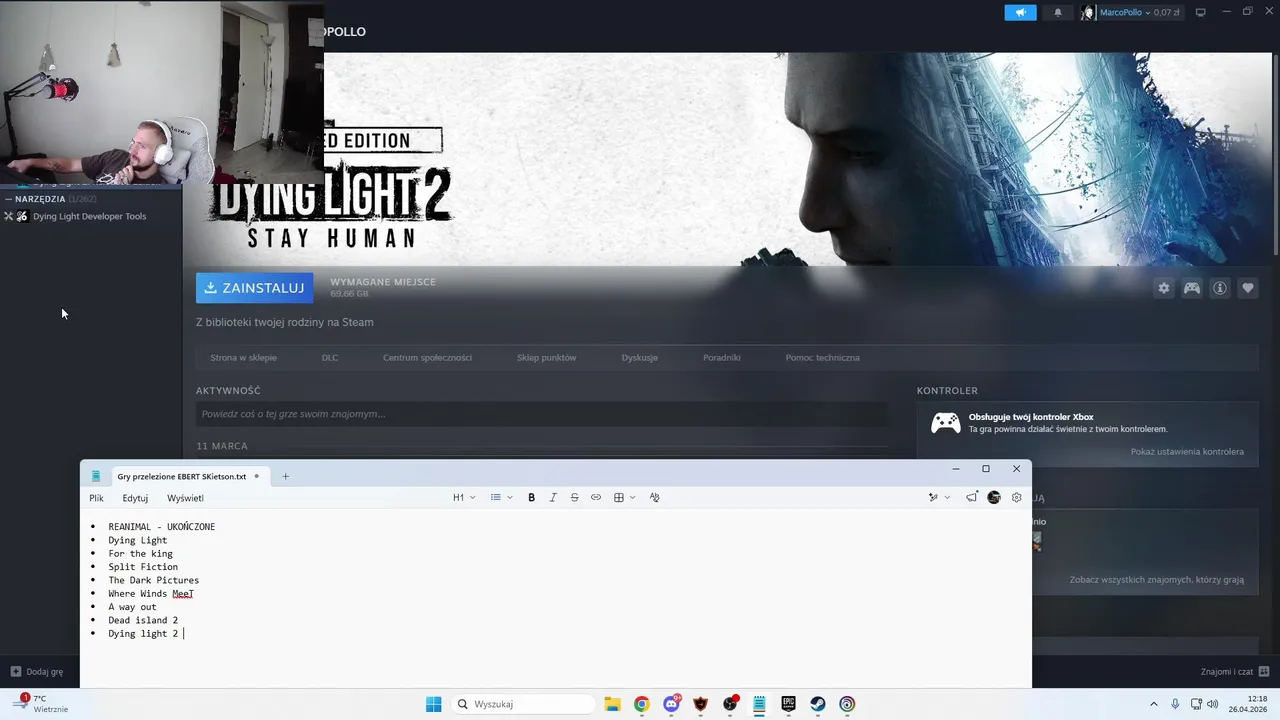
Task: Click ZAINSTALUJ install button
Action: tap(254, 288)
